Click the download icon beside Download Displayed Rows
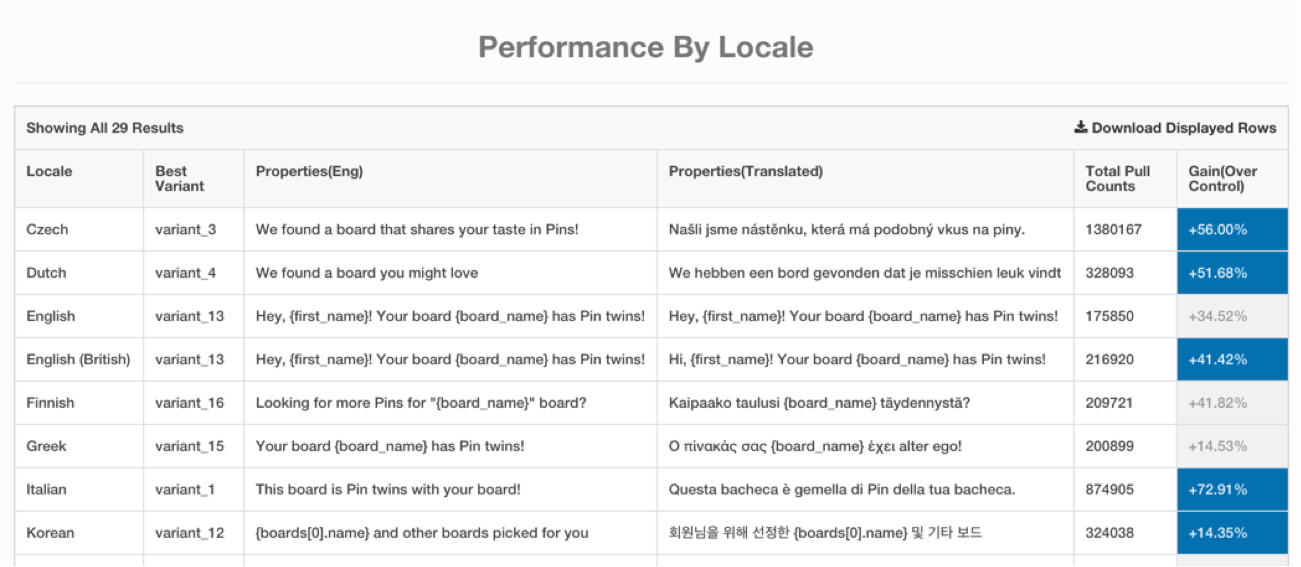The image size is (1301, 567). pos(1081,128)
